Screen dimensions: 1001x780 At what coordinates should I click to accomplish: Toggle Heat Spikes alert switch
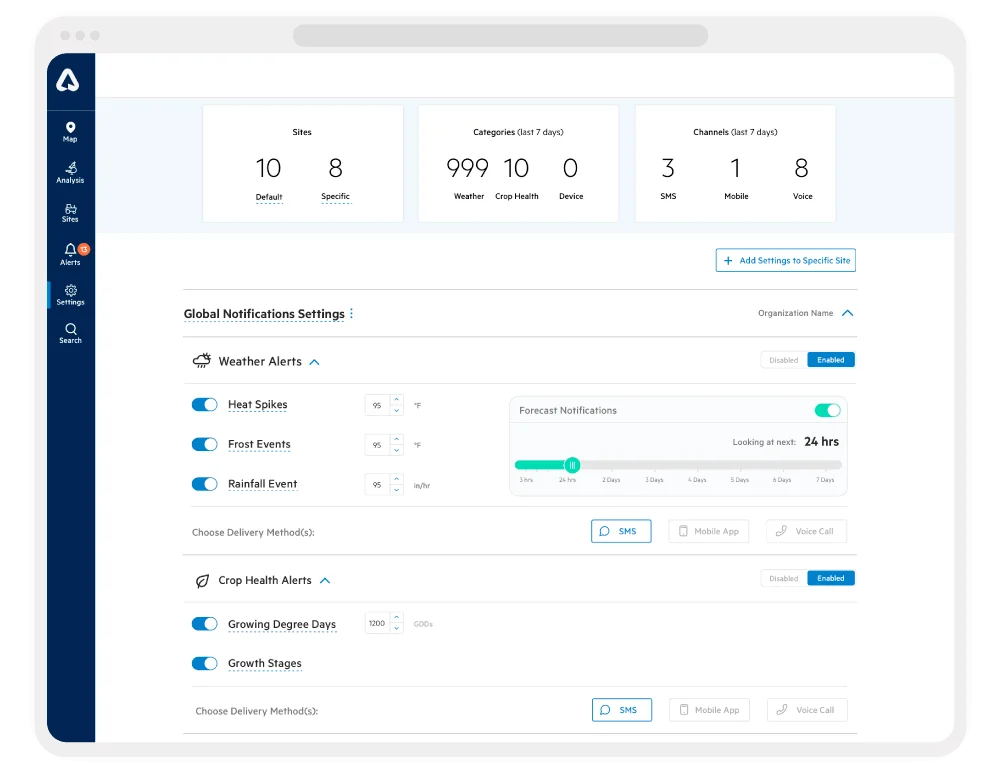click(x=204, y=405)
